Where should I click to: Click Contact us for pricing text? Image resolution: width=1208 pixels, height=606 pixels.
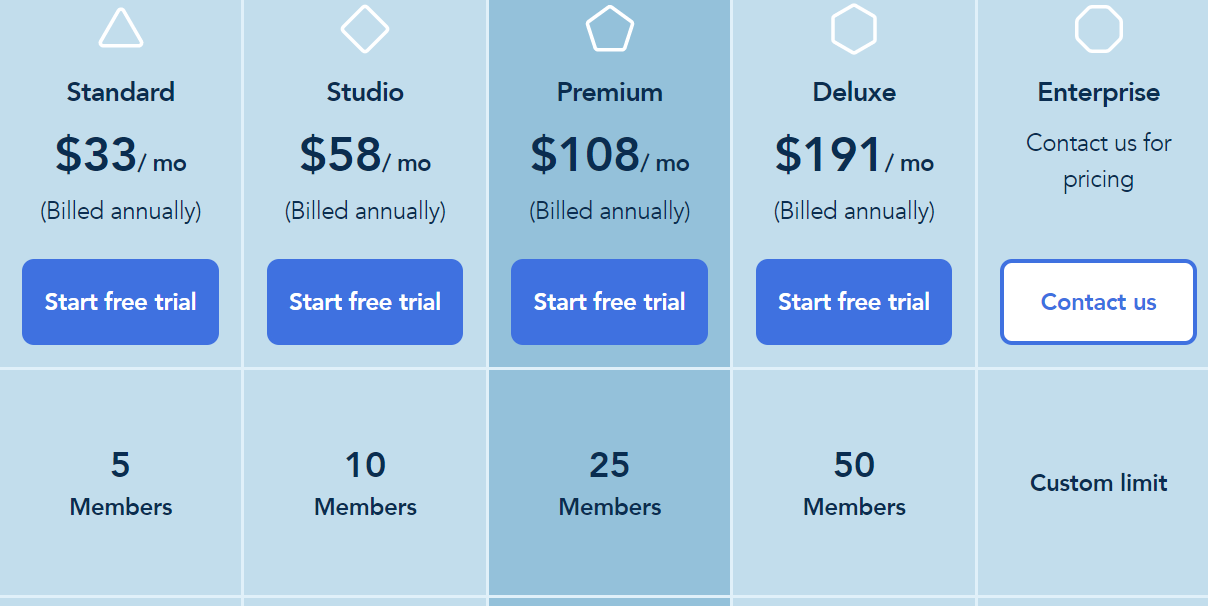(x=1099, y=161)
